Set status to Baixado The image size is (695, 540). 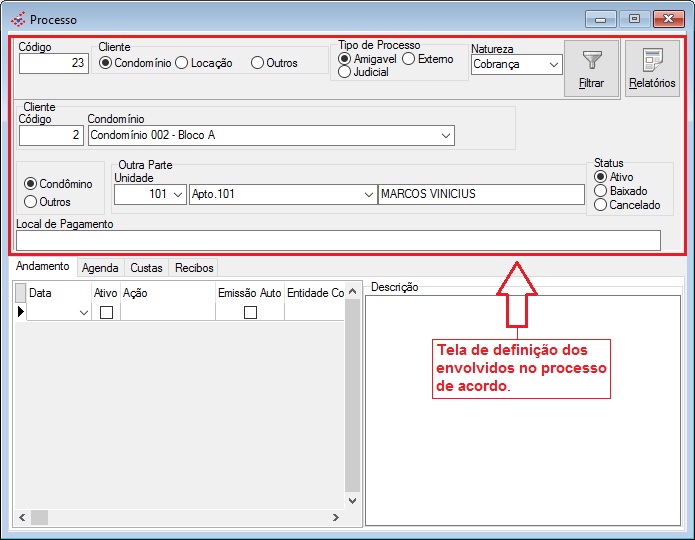pyautogui.click(x=600, y=191)
